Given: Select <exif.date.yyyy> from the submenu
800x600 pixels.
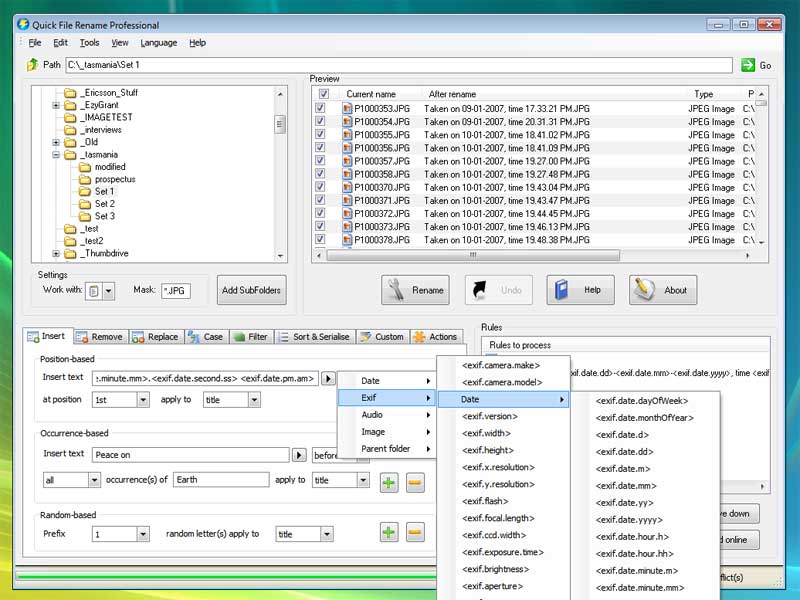Looking at the screenshot, I should point(628,520).
